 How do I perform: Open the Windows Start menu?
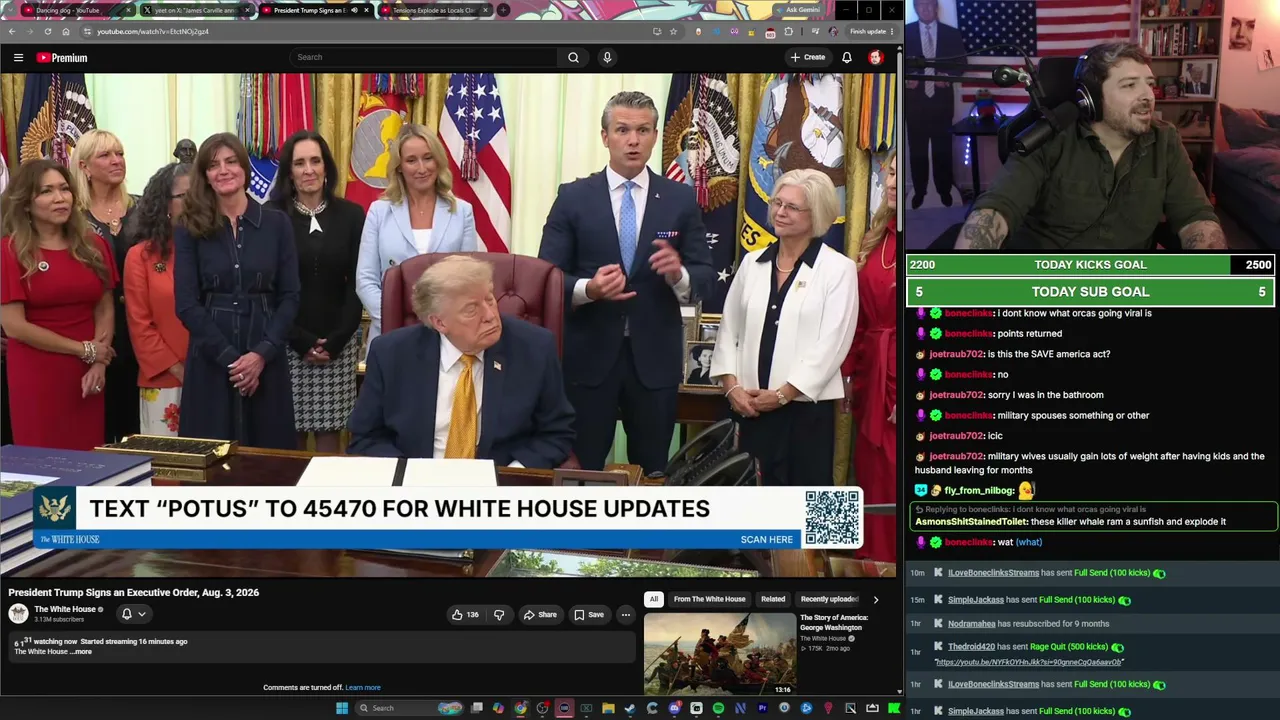tap(342, 708)
